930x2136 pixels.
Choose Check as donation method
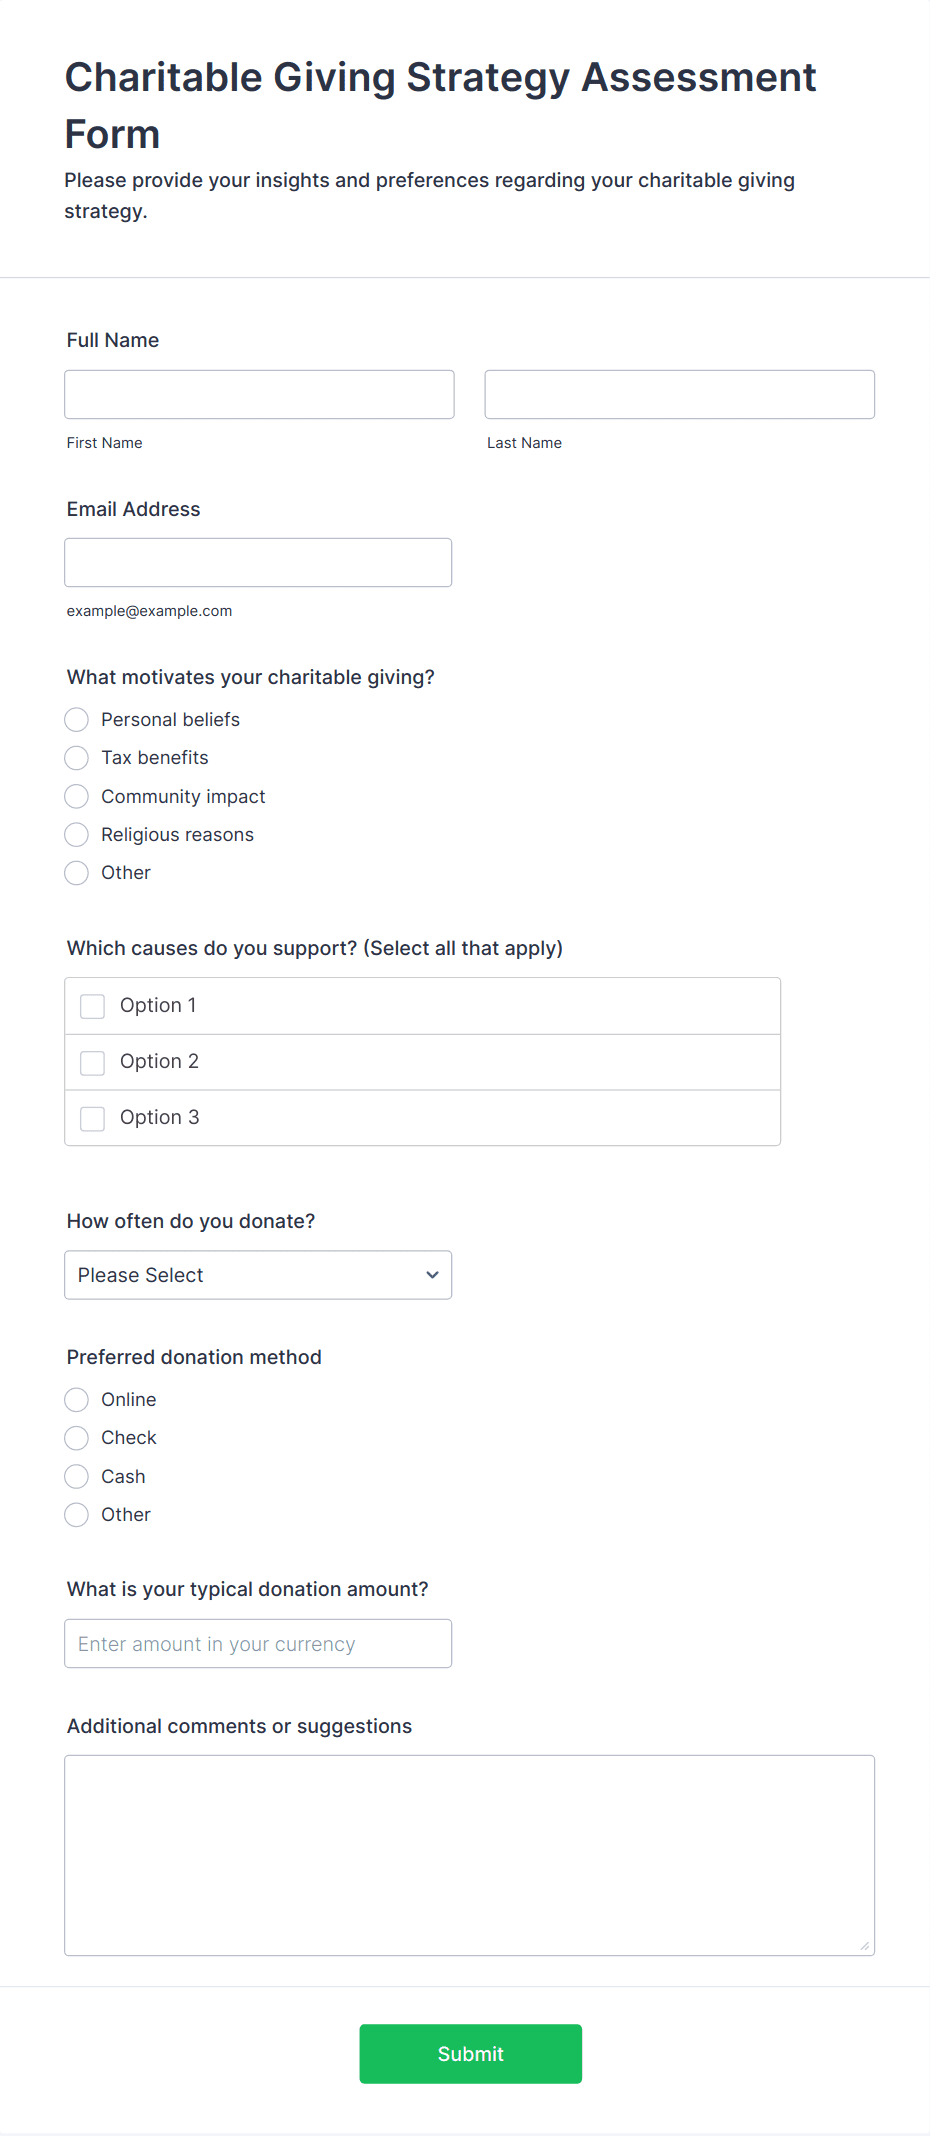[x=76, y=1438]
